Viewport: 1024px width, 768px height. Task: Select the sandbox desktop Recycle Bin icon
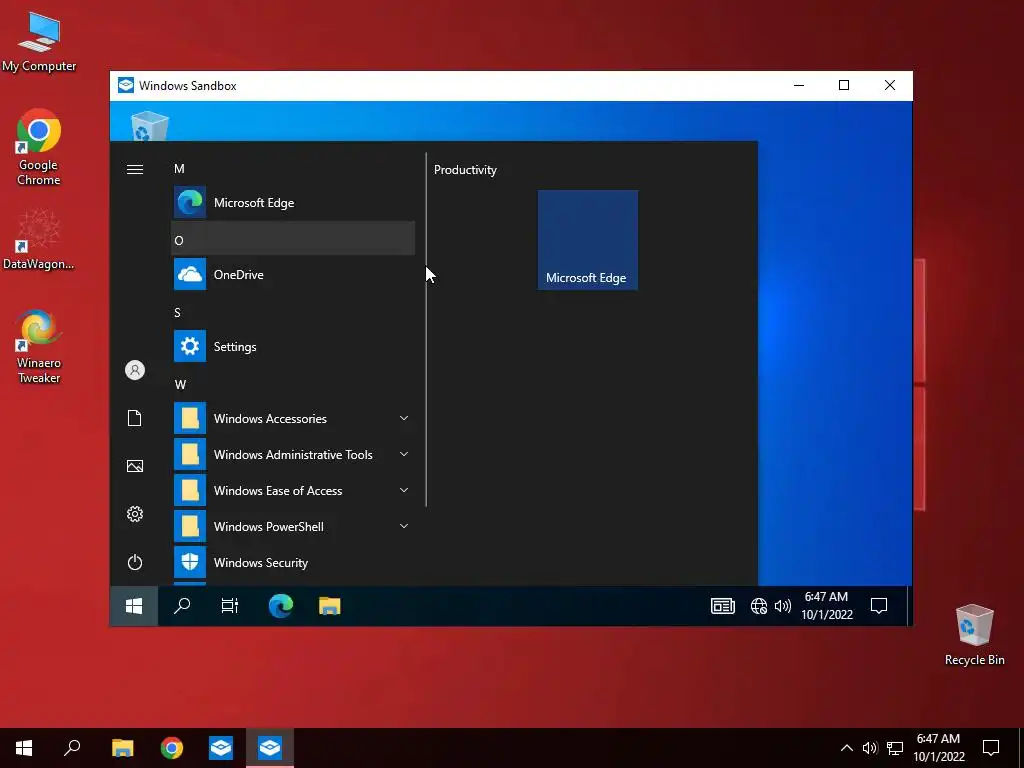click(x=150, y=125)
